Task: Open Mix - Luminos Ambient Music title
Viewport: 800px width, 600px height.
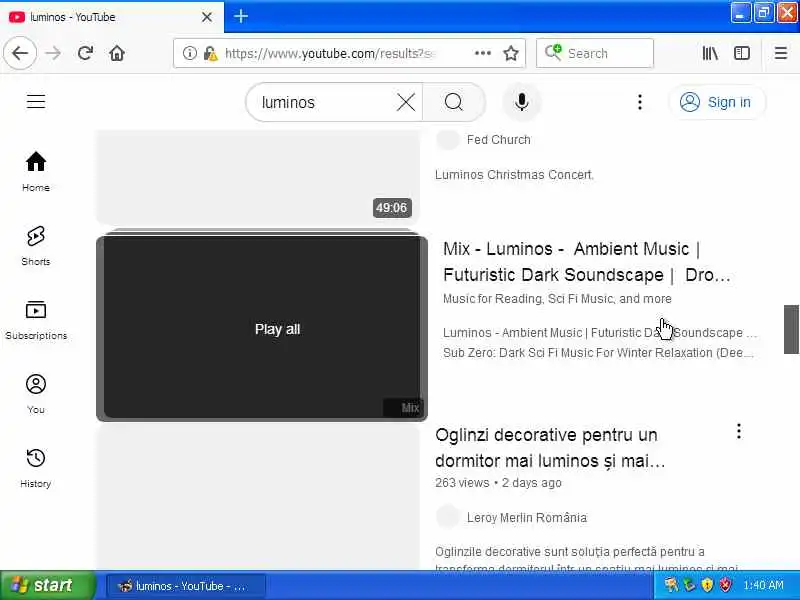Action: (587, 262)
